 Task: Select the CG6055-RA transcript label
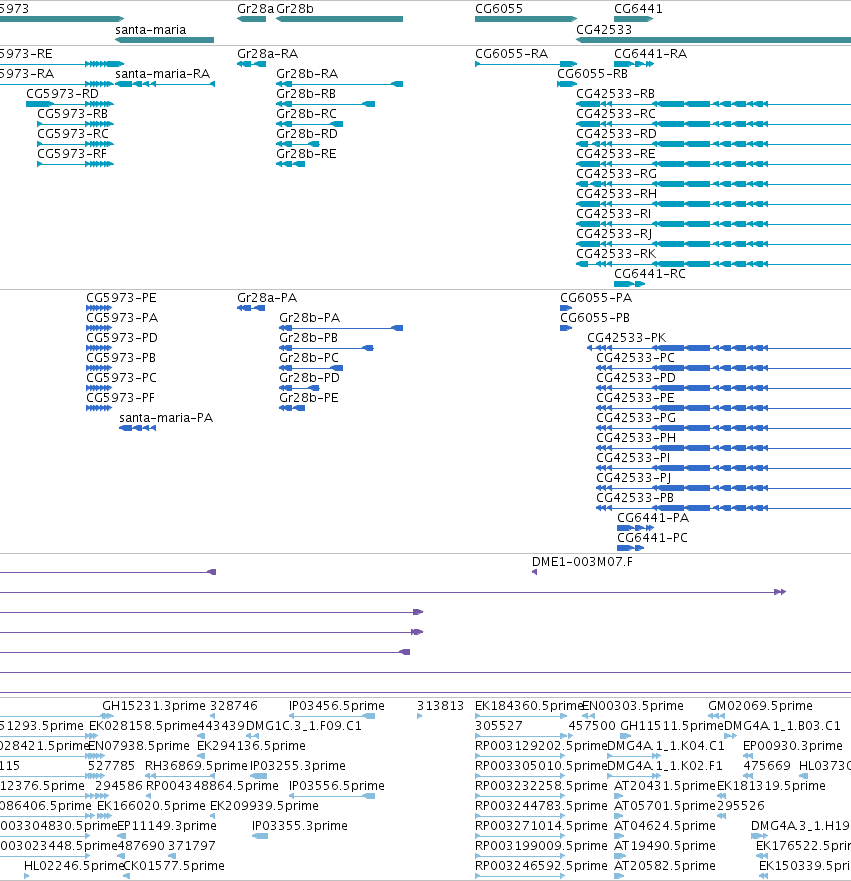coord(511,54)
